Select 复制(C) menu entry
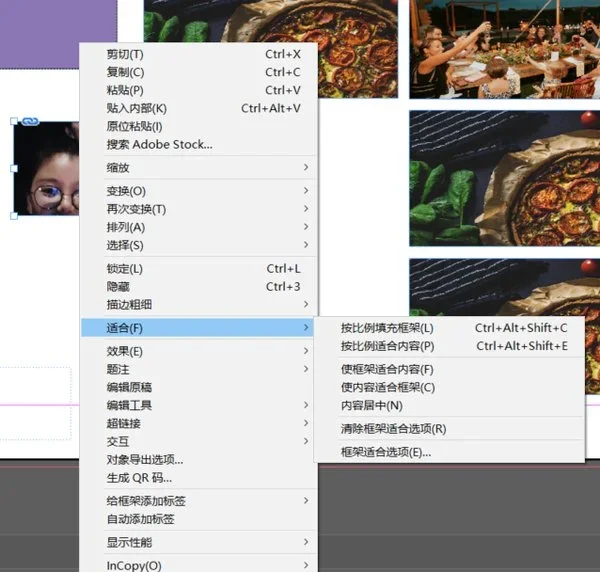600x572 pixels. pos(198,72)
